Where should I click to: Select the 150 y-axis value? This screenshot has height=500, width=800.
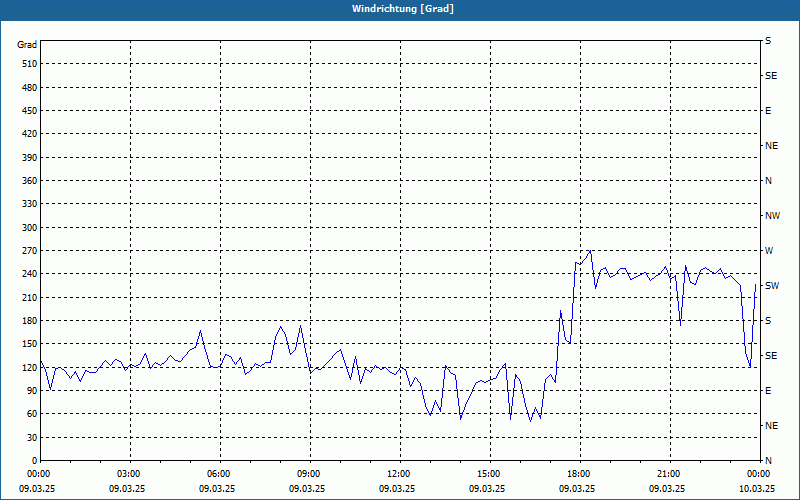(x=30, y=344)
